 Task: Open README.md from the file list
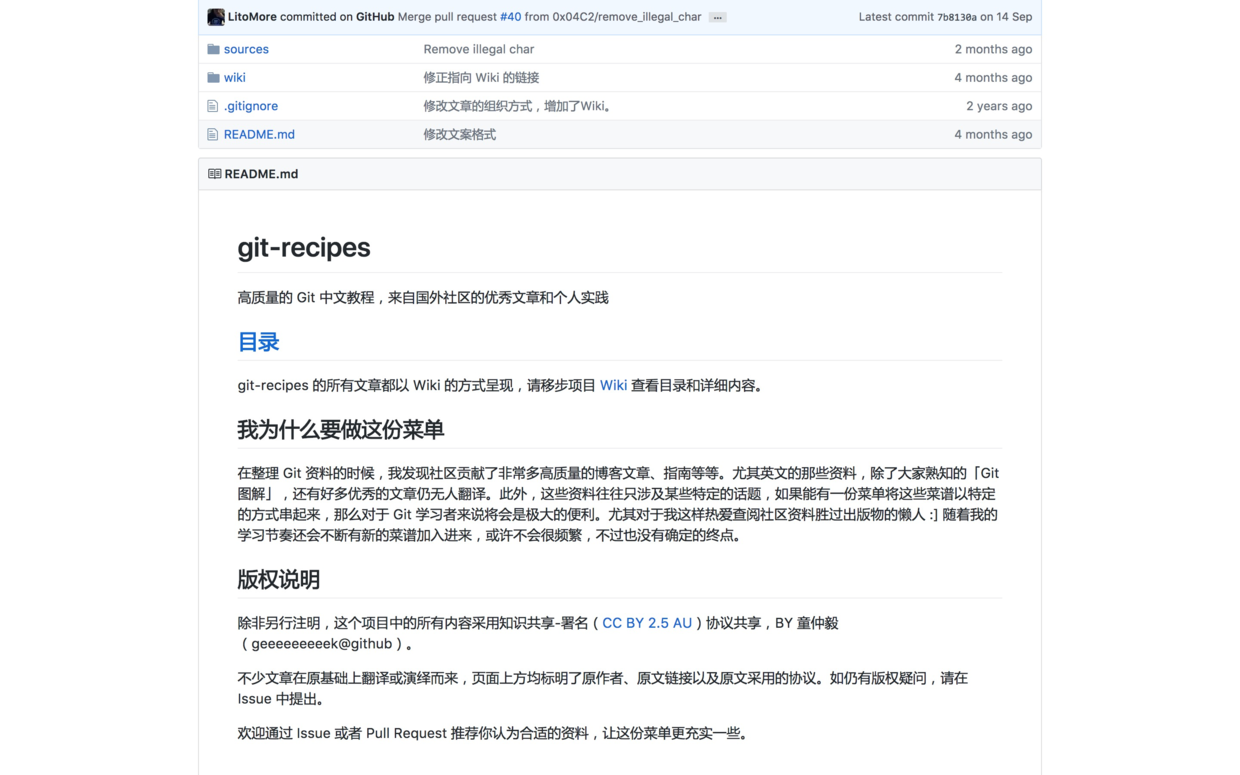(x=259, y=134)
